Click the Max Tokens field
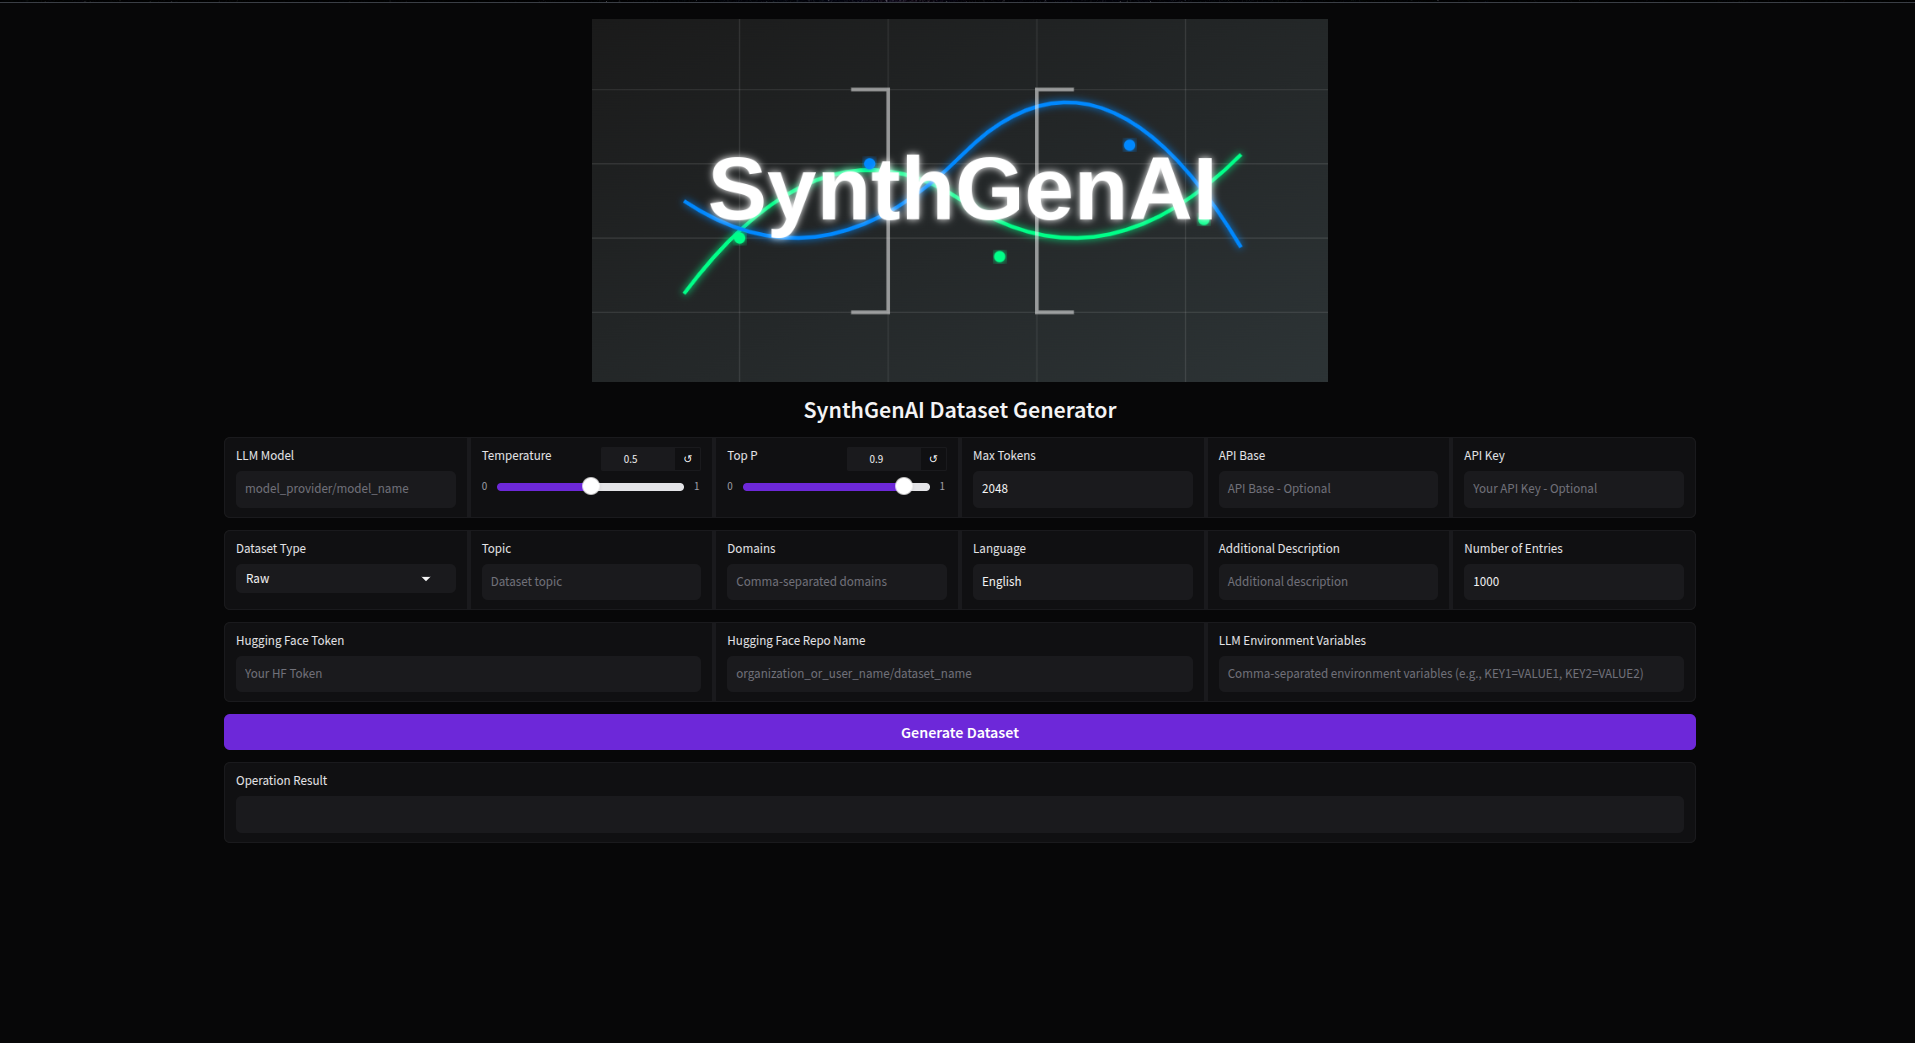The height and width of the screenshot is (1043, 1915). tap(1082, 489)
